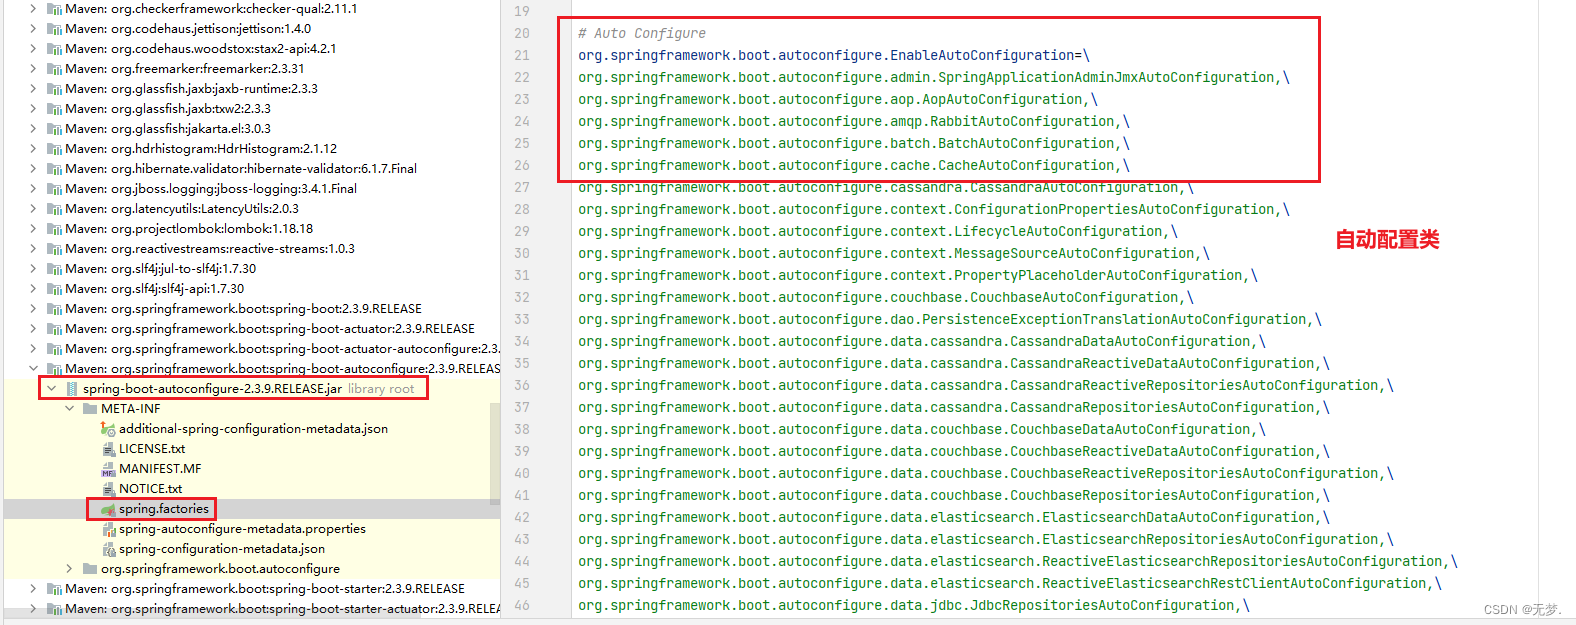Viewport: 1576px width, 625px height.
Task: Click spring-autoconfigure-metadata.properties file icon
Action: [108, 528]
